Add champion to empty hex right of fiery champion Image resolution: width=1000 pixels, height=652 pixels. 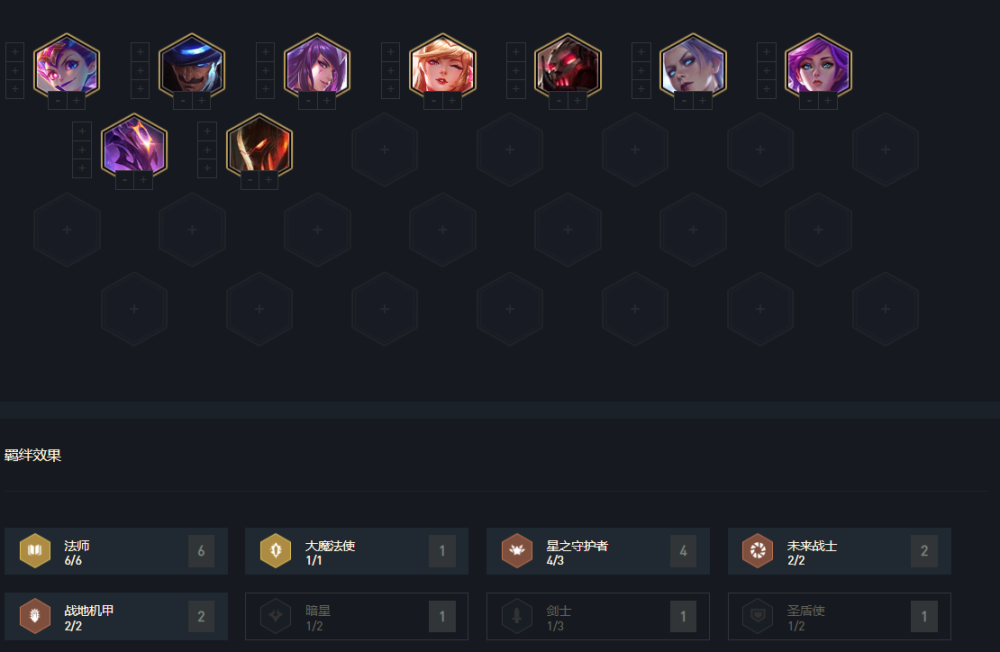(x=385, y=149)
